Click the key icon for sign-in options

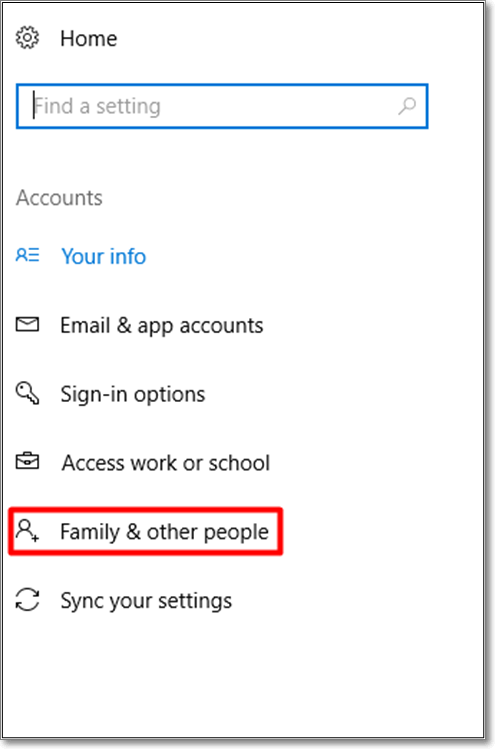(27, 393)
